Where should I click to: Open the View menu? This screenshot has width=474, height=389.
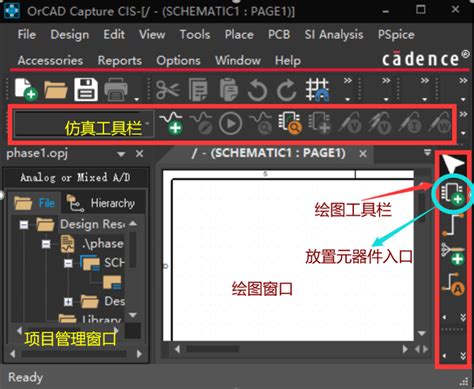pos(152,34)
